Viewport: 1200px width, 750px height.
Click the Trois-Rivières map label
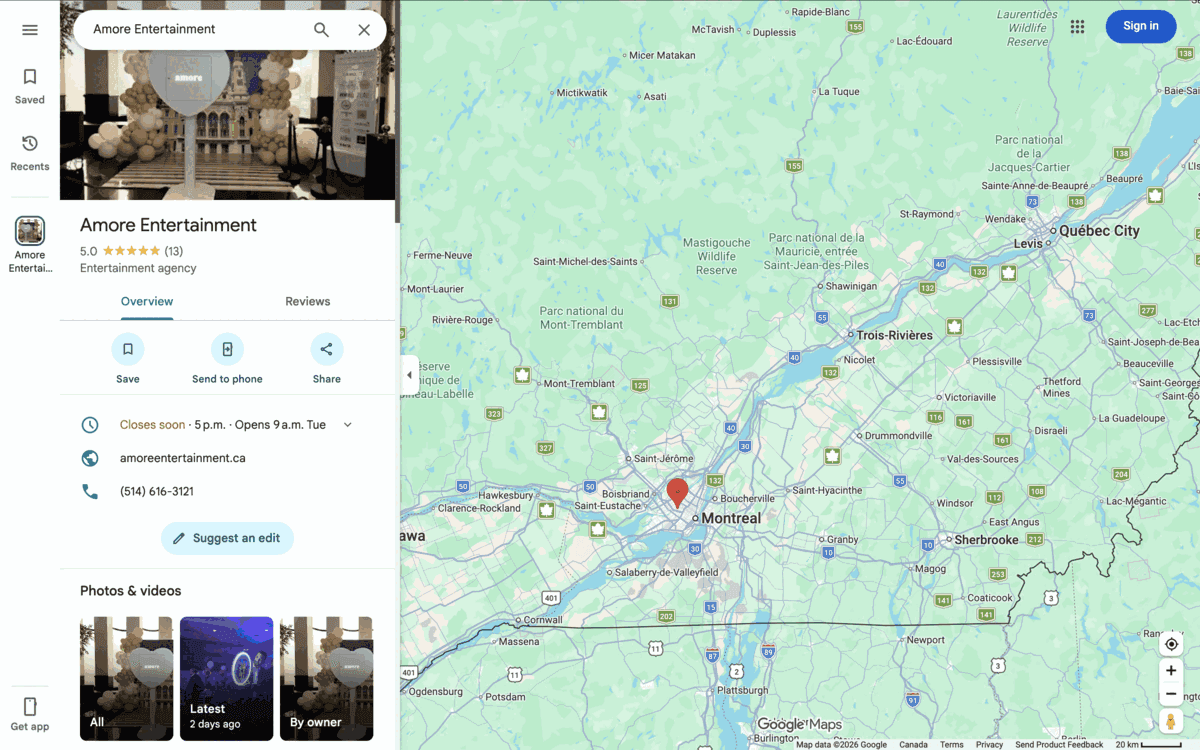point(895,335)
